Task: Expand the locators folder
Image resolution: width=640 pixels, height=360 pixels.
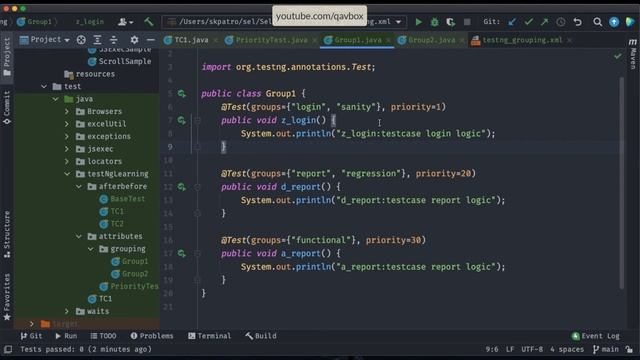Action: [x=67, y=162]
